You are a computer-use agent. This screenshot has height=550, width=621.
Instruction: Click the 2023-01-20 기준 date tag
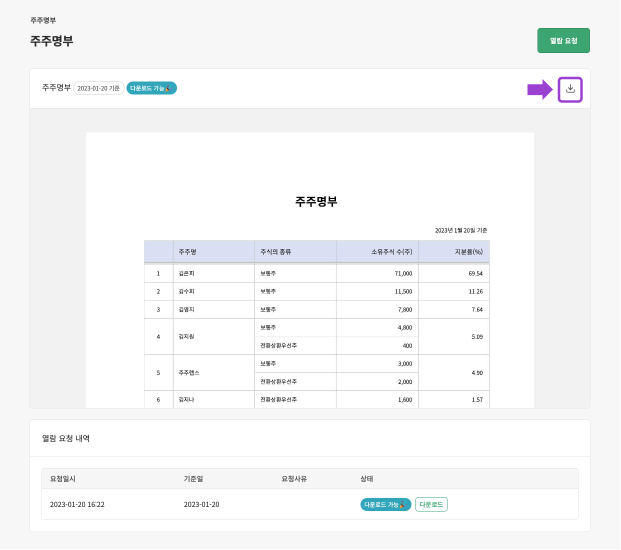pyautogui.click(x=99, y=88)
